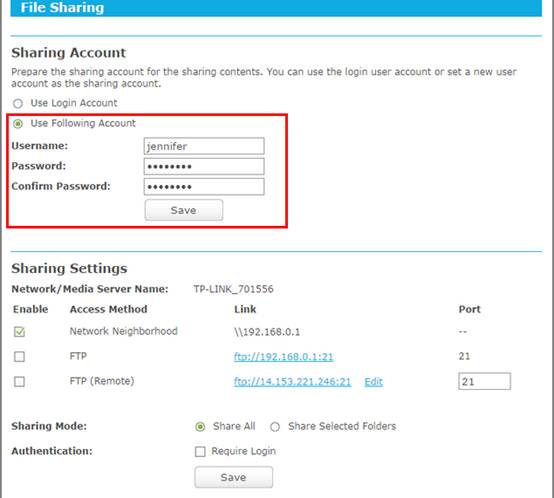
Task: Click Edit next to FTP Remote link
Action: point(373,382)
